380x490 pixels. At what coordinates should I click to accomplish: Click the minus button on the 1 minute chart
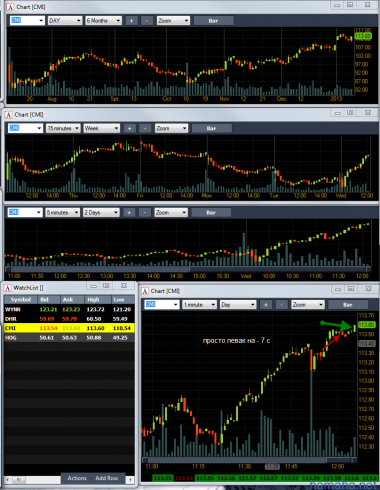coord(281,305)
